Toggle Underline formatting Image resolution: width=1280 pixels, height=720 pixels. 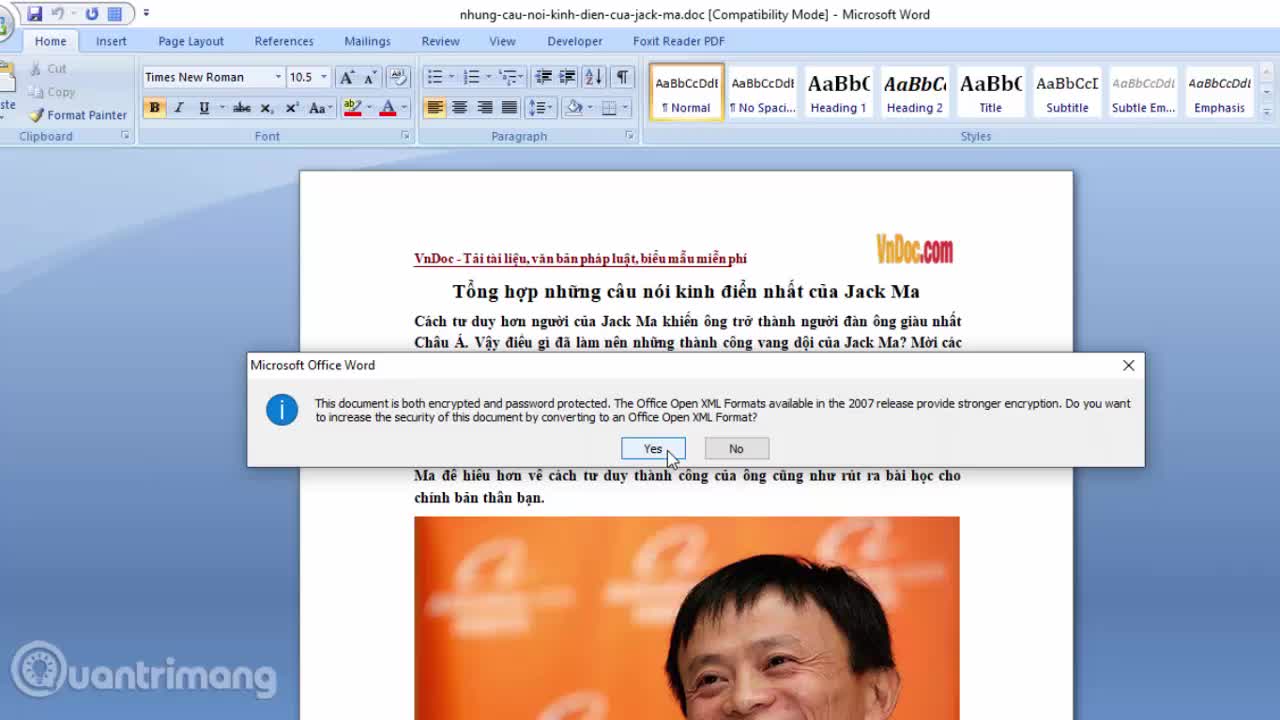[x=204, y=107]
